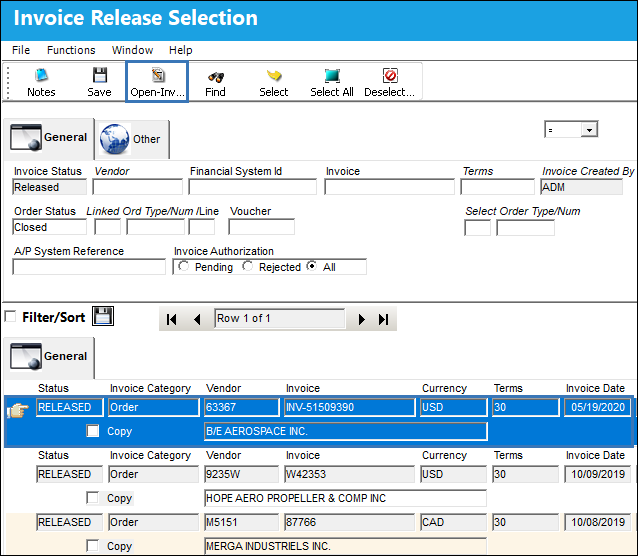This screenshot has height=556, width=638.
Task: Select the Rejected authorization radio button
Action: [x=247, y=266]
